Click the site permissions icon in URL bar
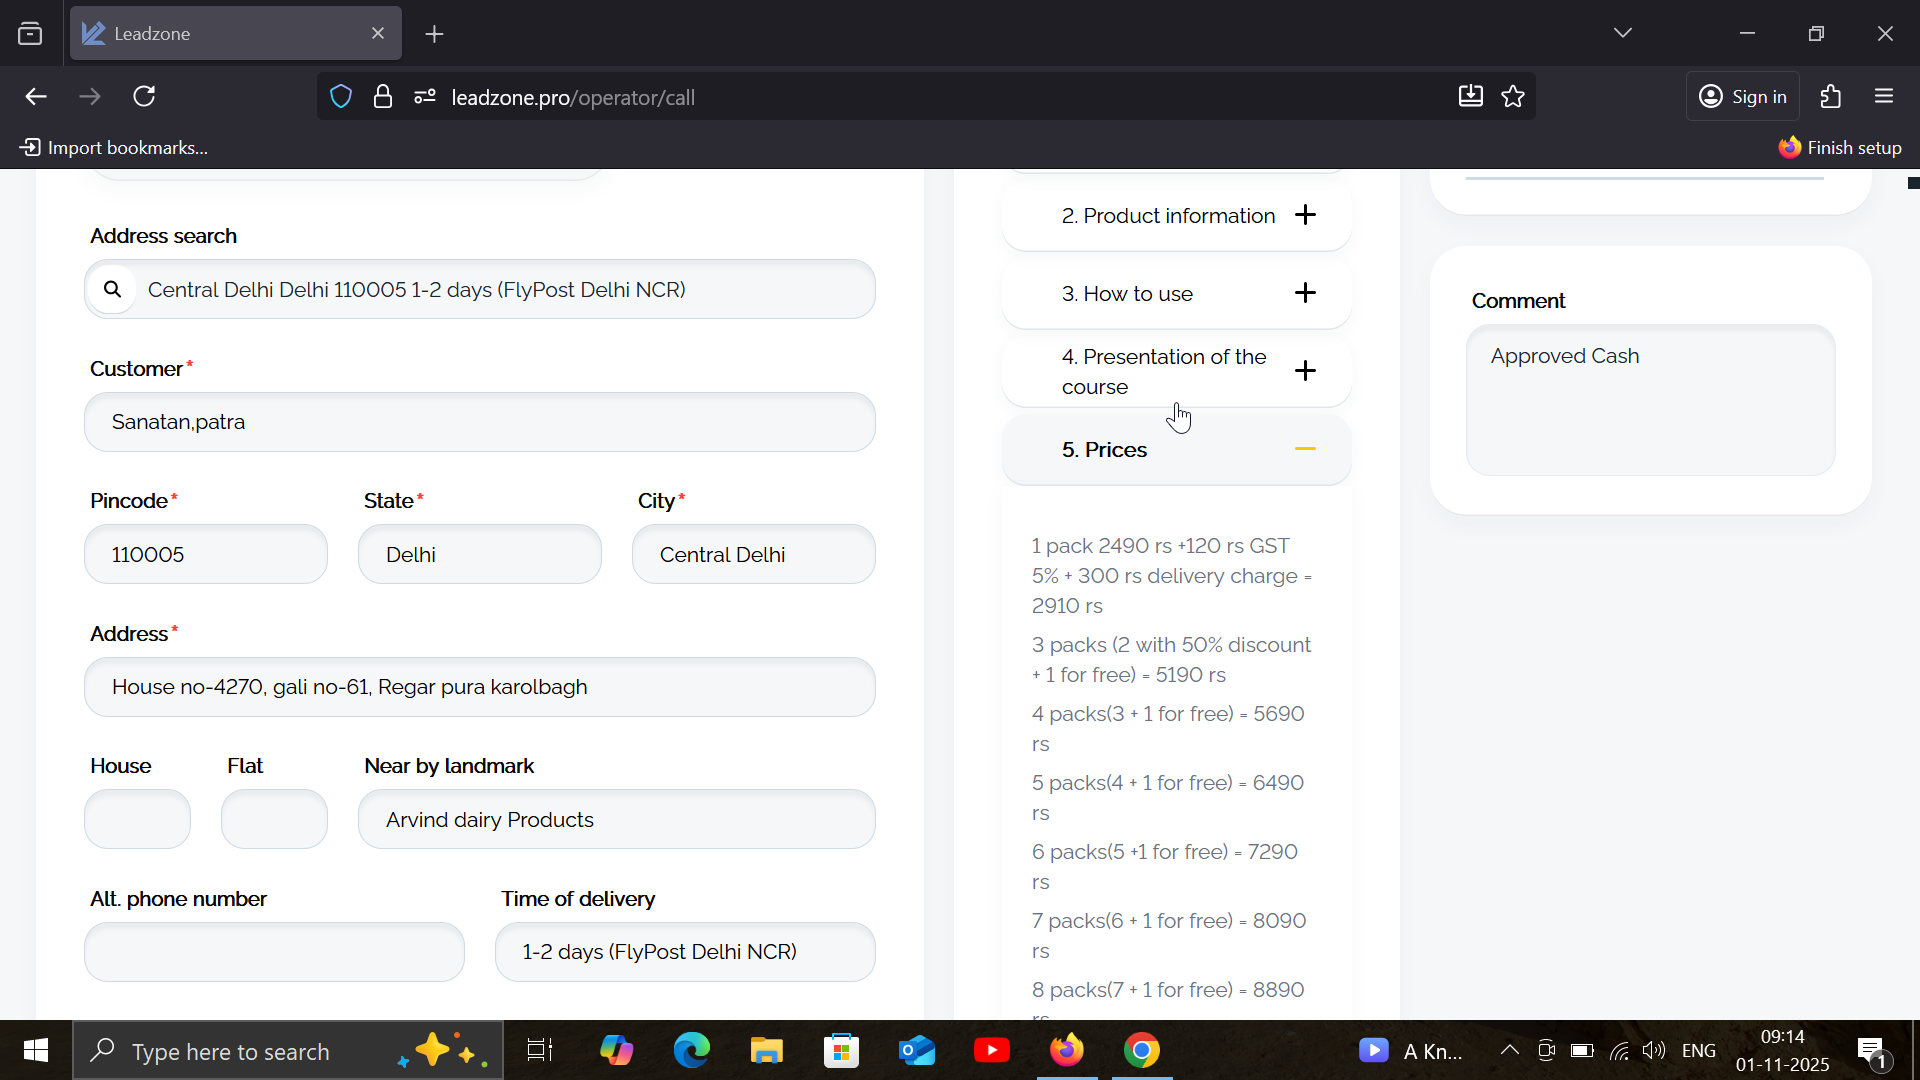 point(425,97)
